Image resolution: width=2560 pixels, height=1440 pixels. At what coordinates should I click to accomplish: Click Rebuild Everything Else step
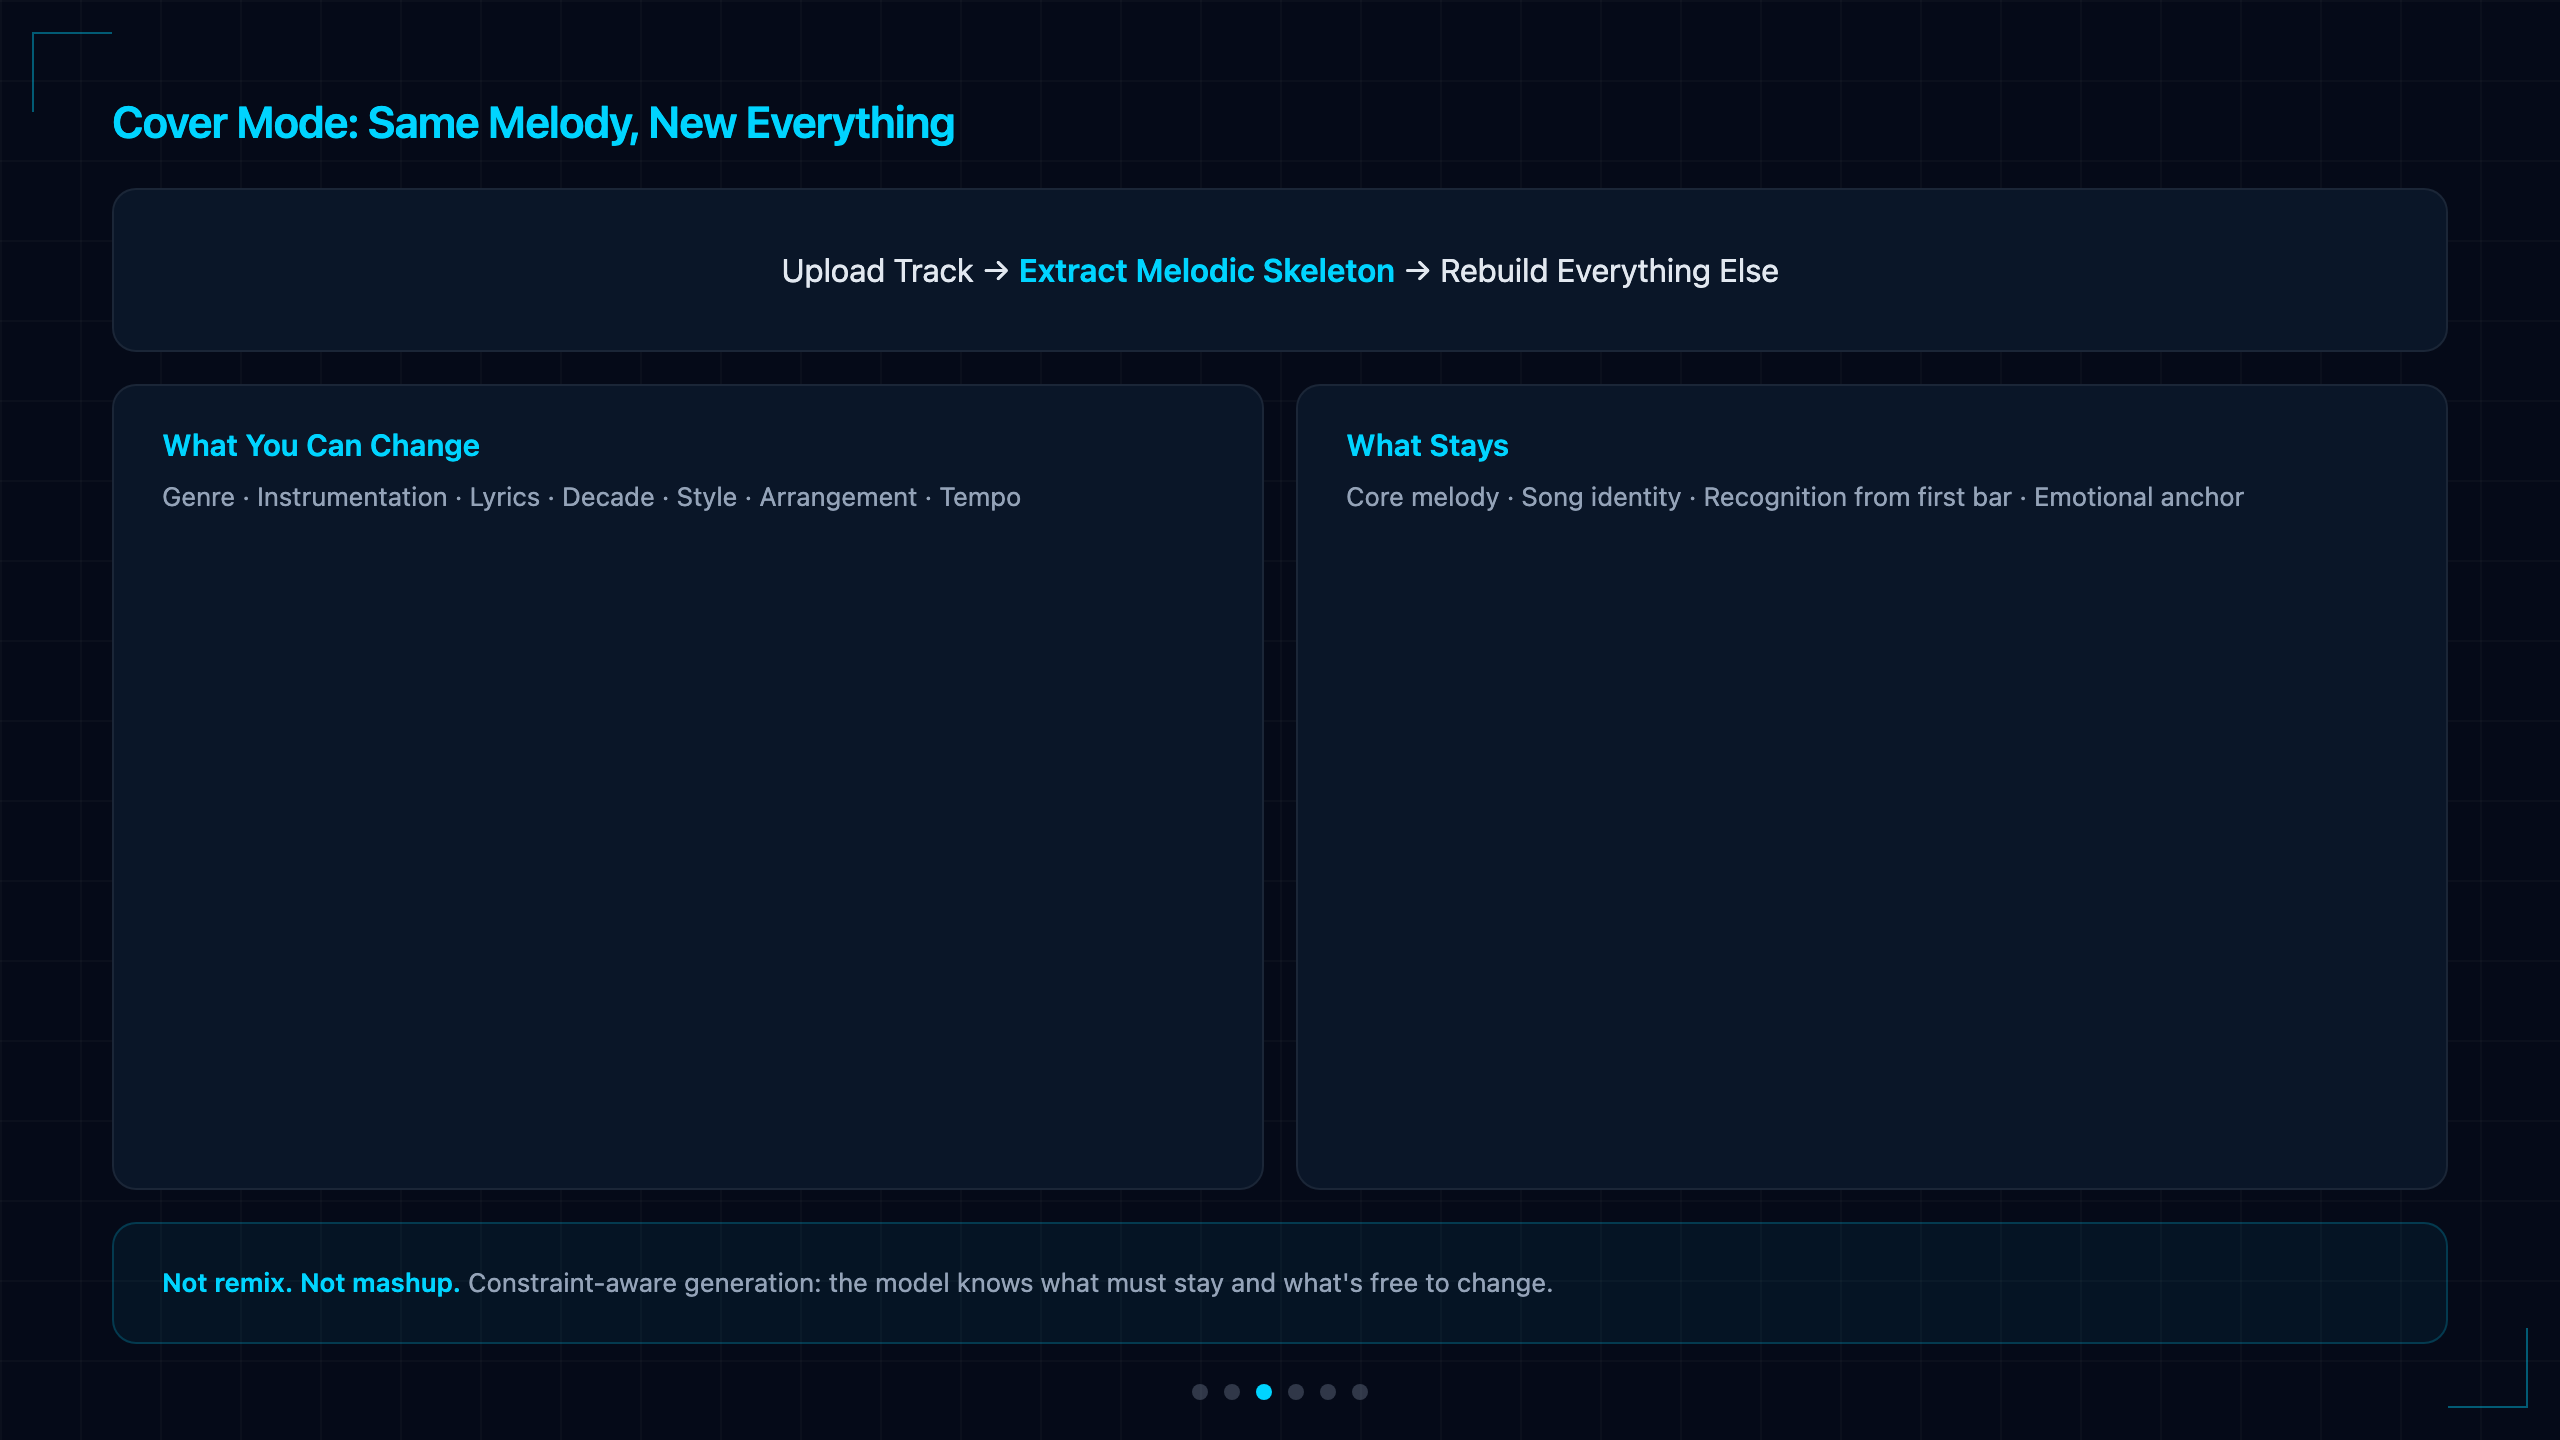[1609, 271]
